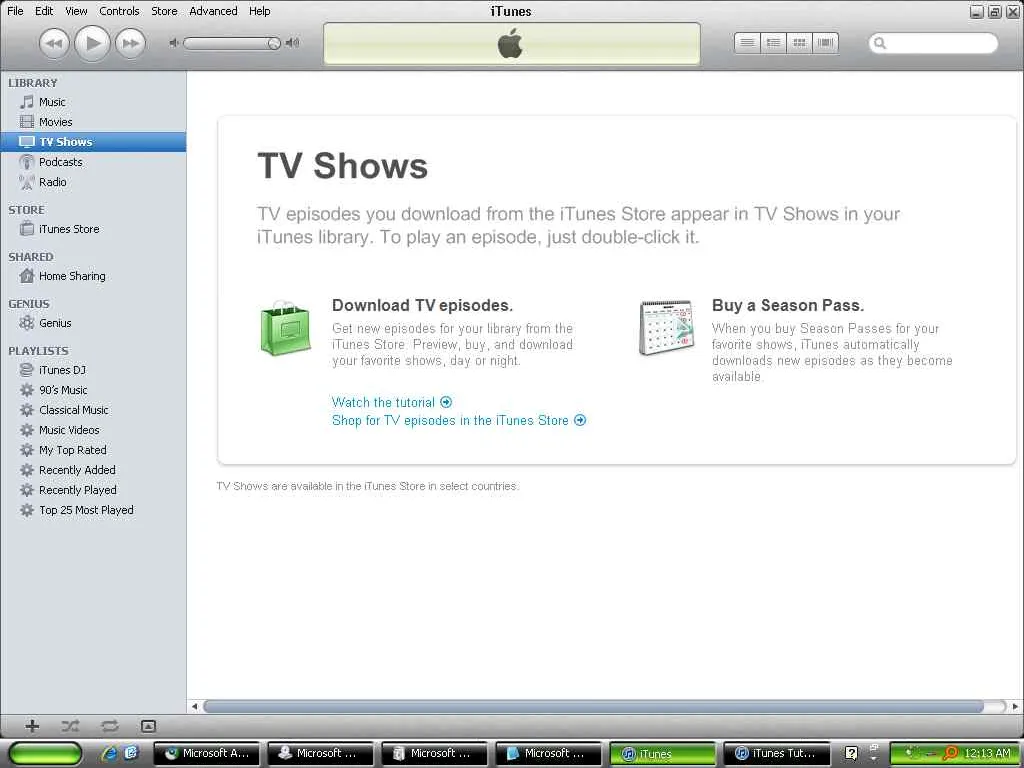The height and width of the screenshot is (768, 1024).
Task: Click the volume slider knob
Action: 274,43
